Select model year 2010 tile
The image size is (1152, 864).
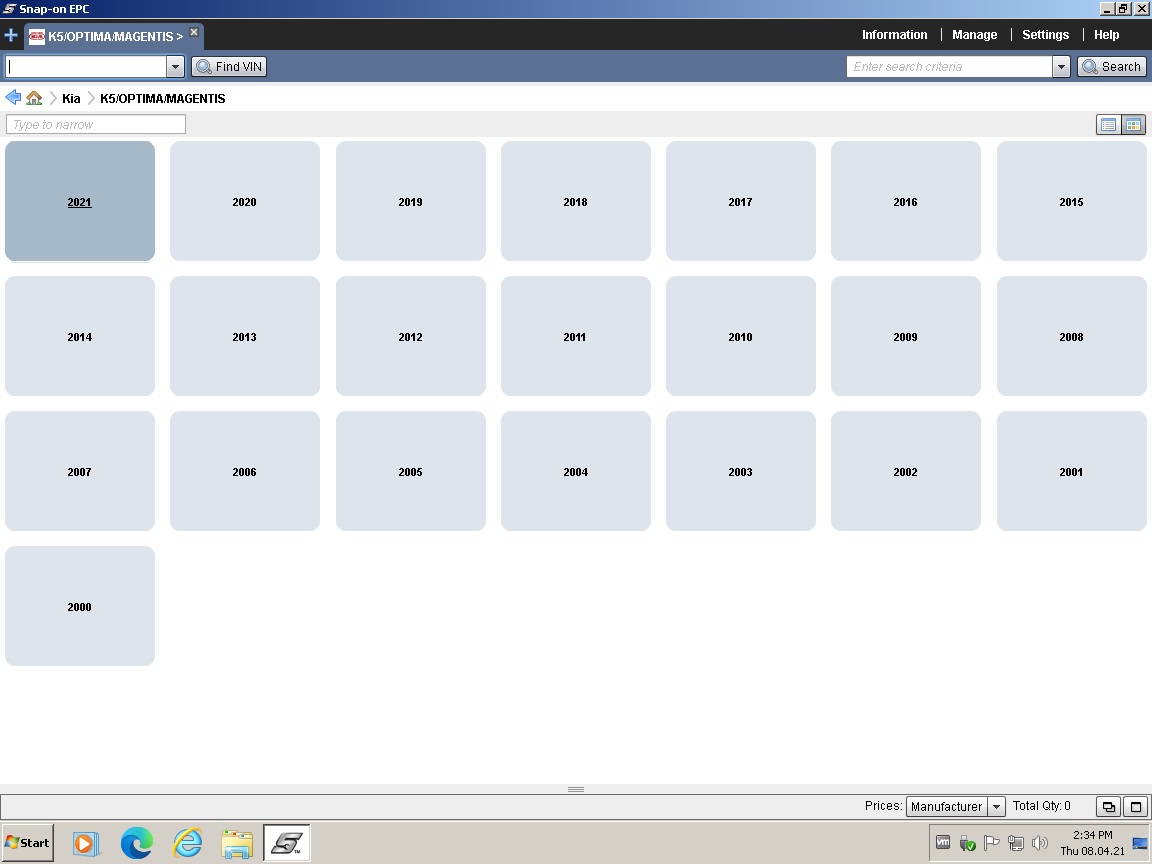tap(741, 336)
